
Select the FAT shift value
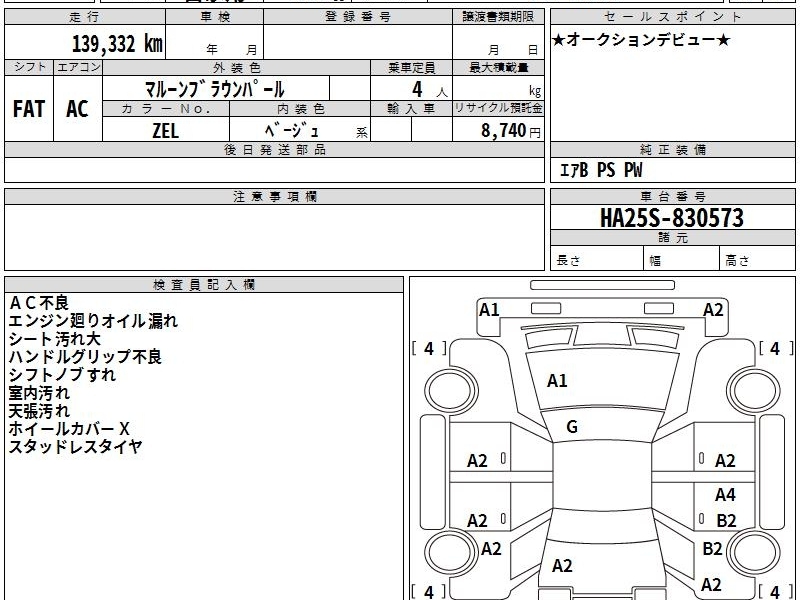29,109
